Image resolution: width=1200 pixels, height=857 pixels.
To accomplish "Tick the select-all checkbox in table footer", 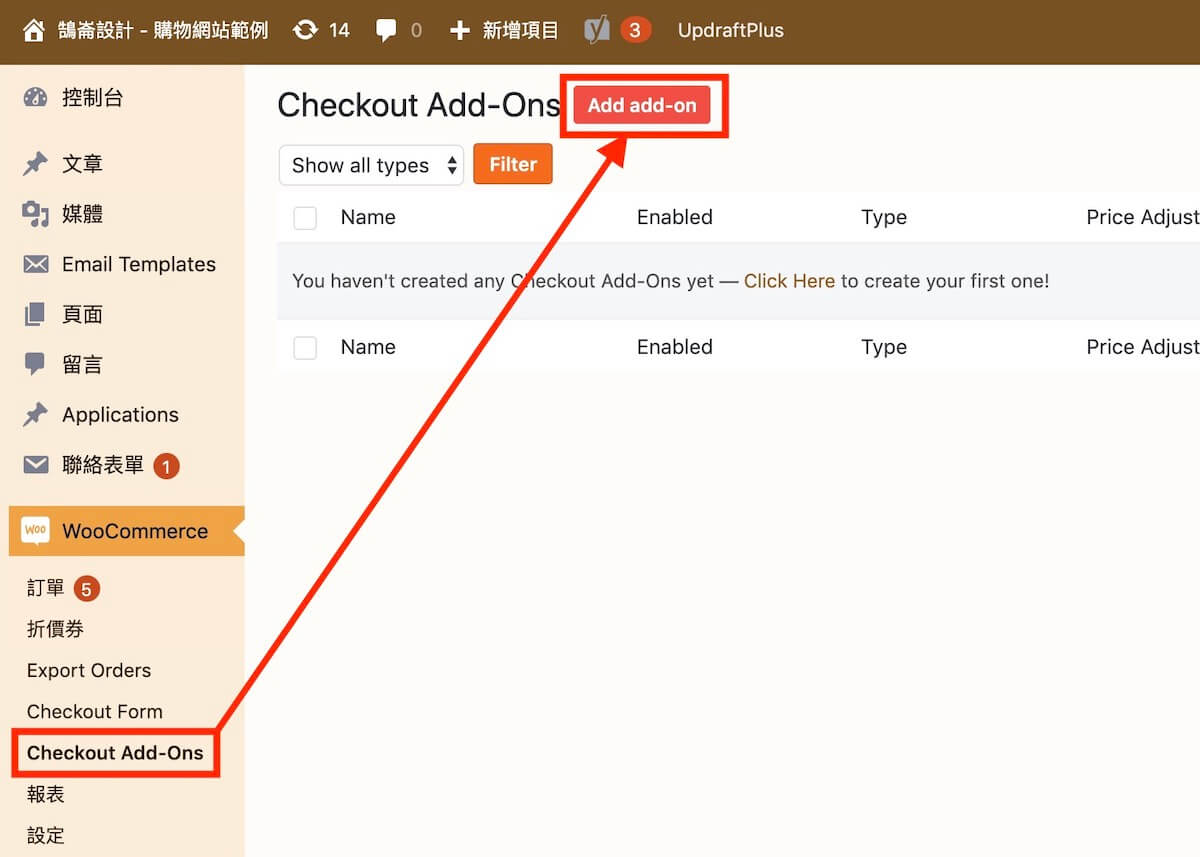I will [x=305, y=348].
